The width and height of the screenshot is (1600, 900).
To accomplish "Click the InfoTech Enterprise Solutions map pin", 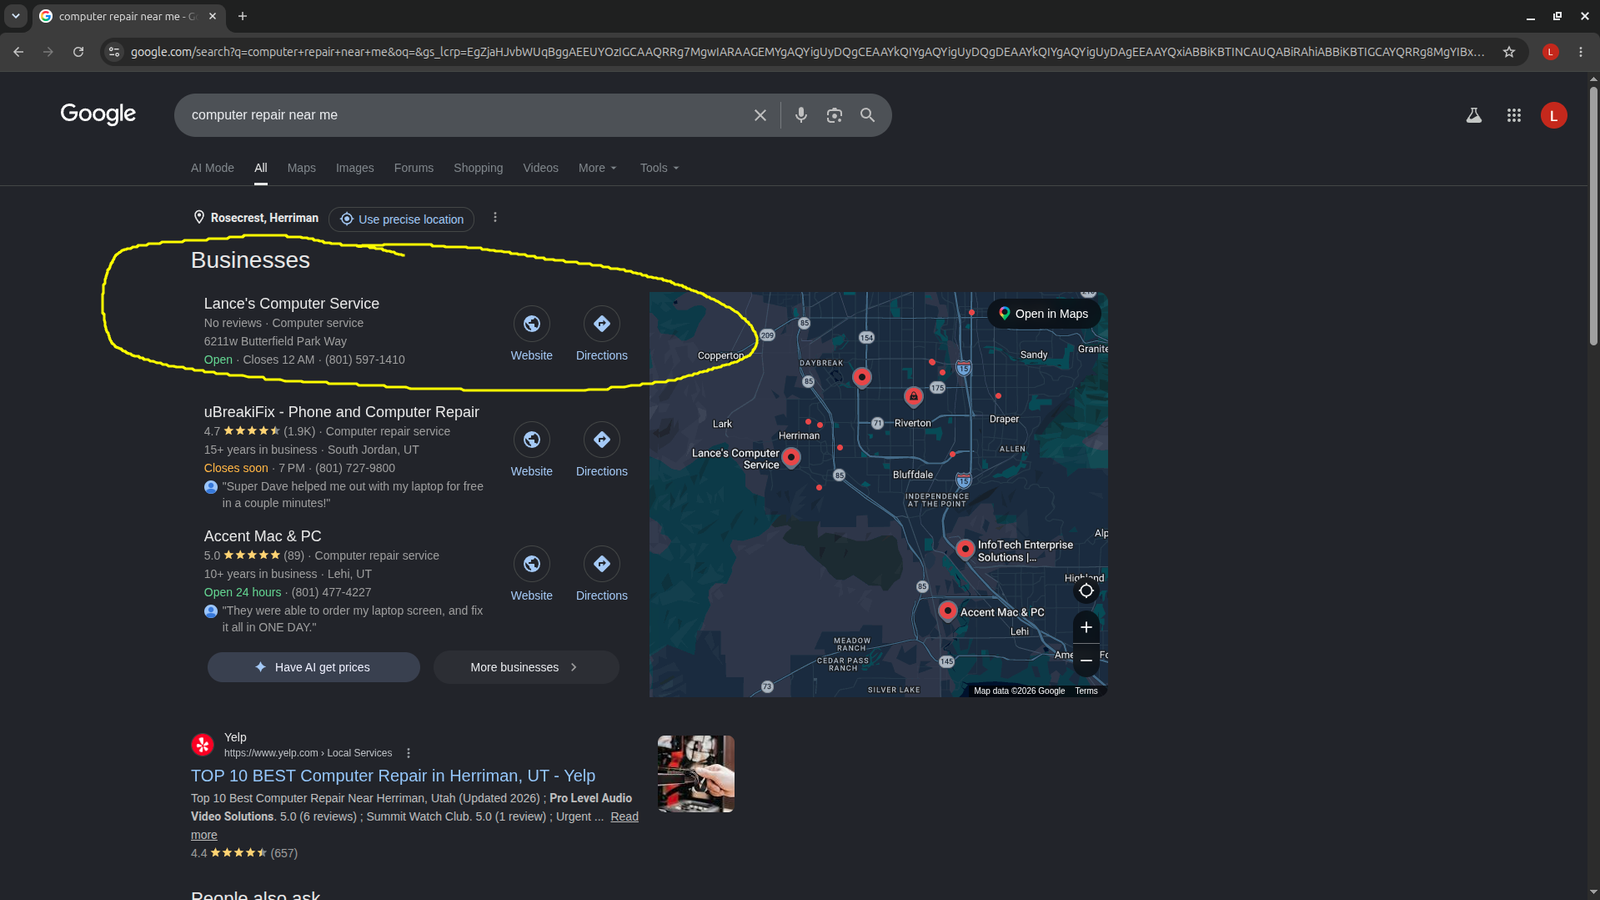I will coord(965,548).
